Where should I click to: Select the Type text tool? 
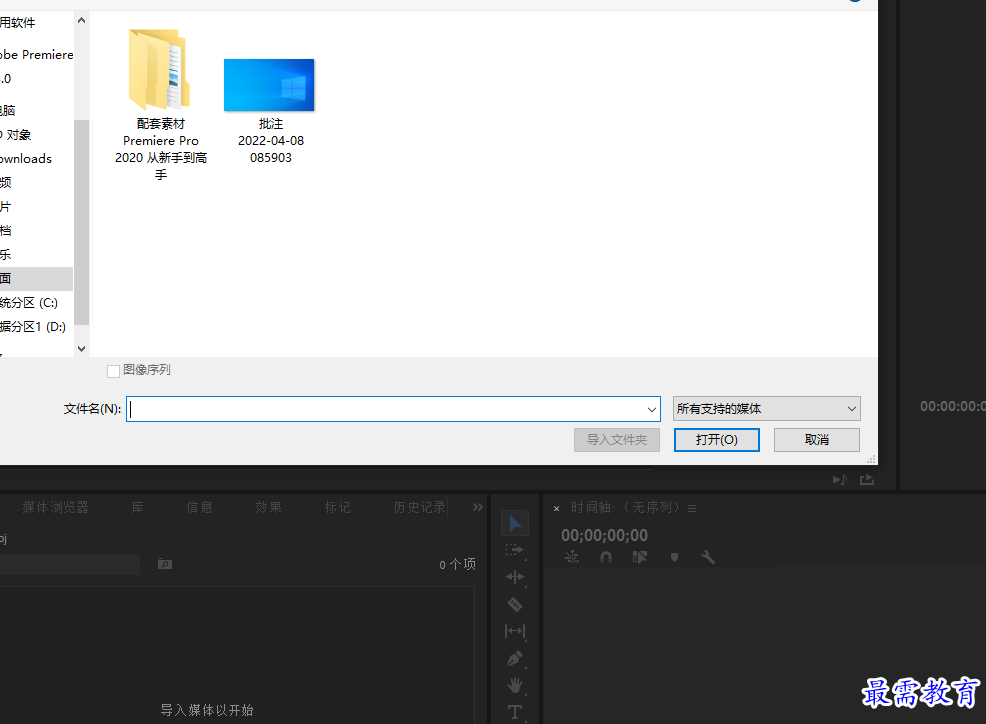point(514,712)
